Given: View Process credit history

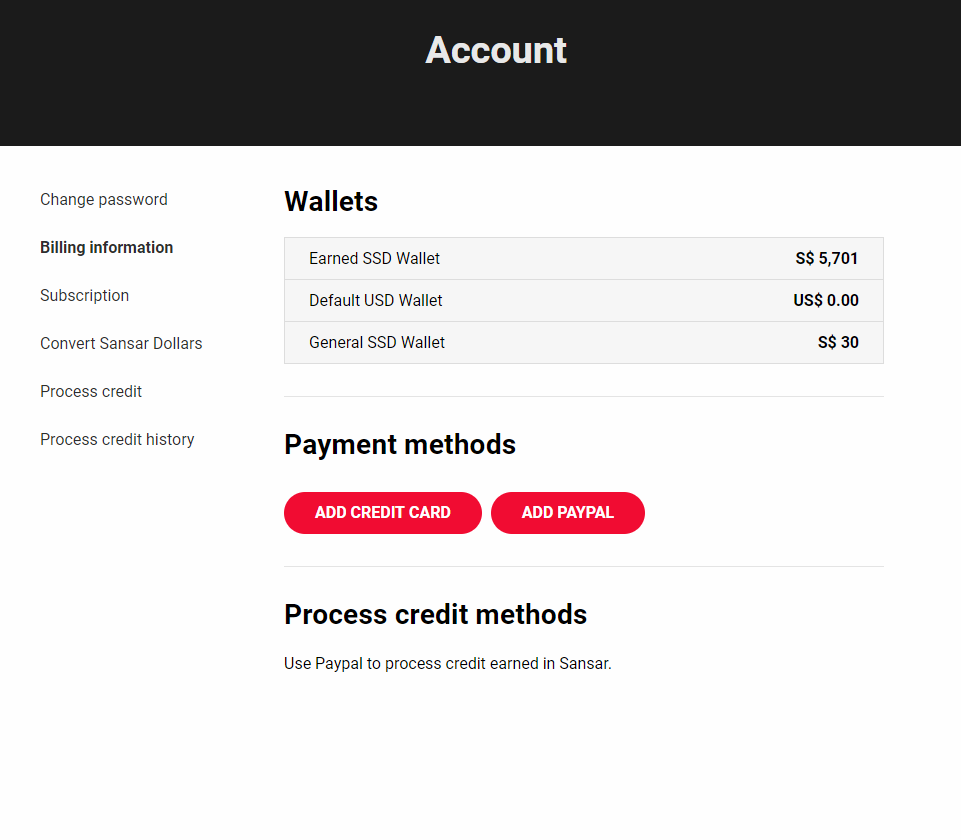Looking at the screenshot, I should pos(117,440).
